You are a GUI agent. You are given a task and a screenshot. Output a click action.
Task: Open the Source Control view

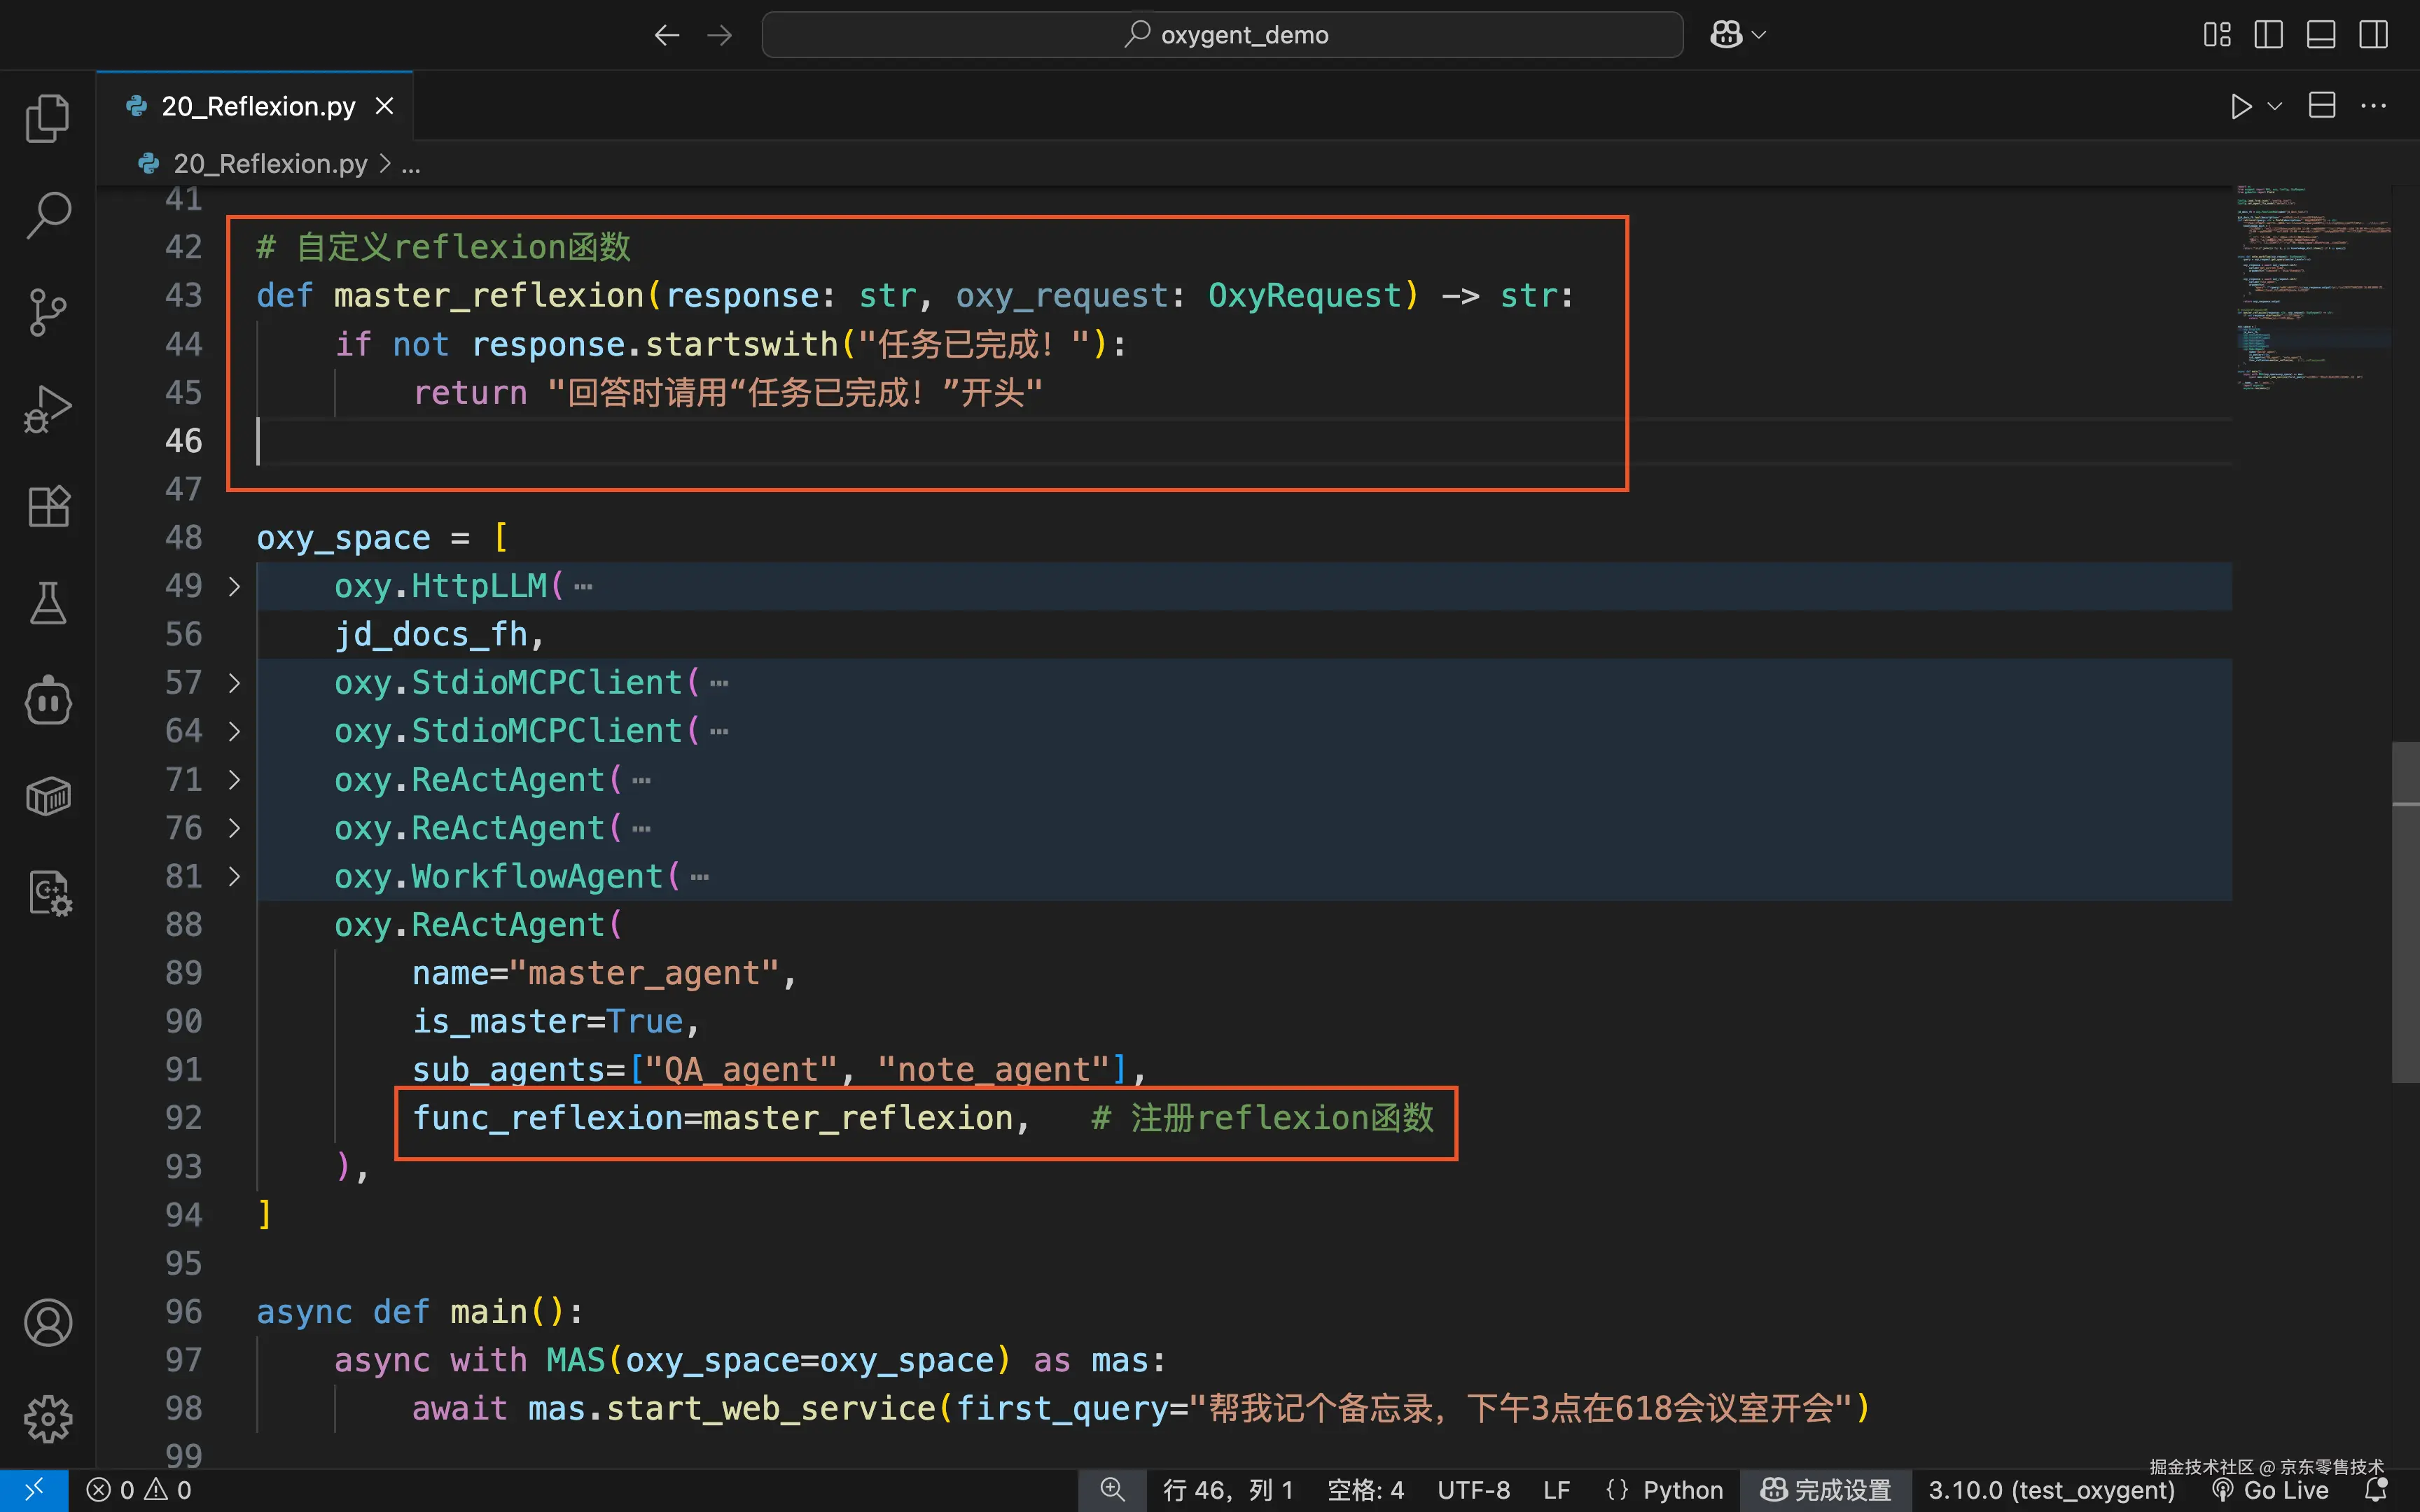47,312
